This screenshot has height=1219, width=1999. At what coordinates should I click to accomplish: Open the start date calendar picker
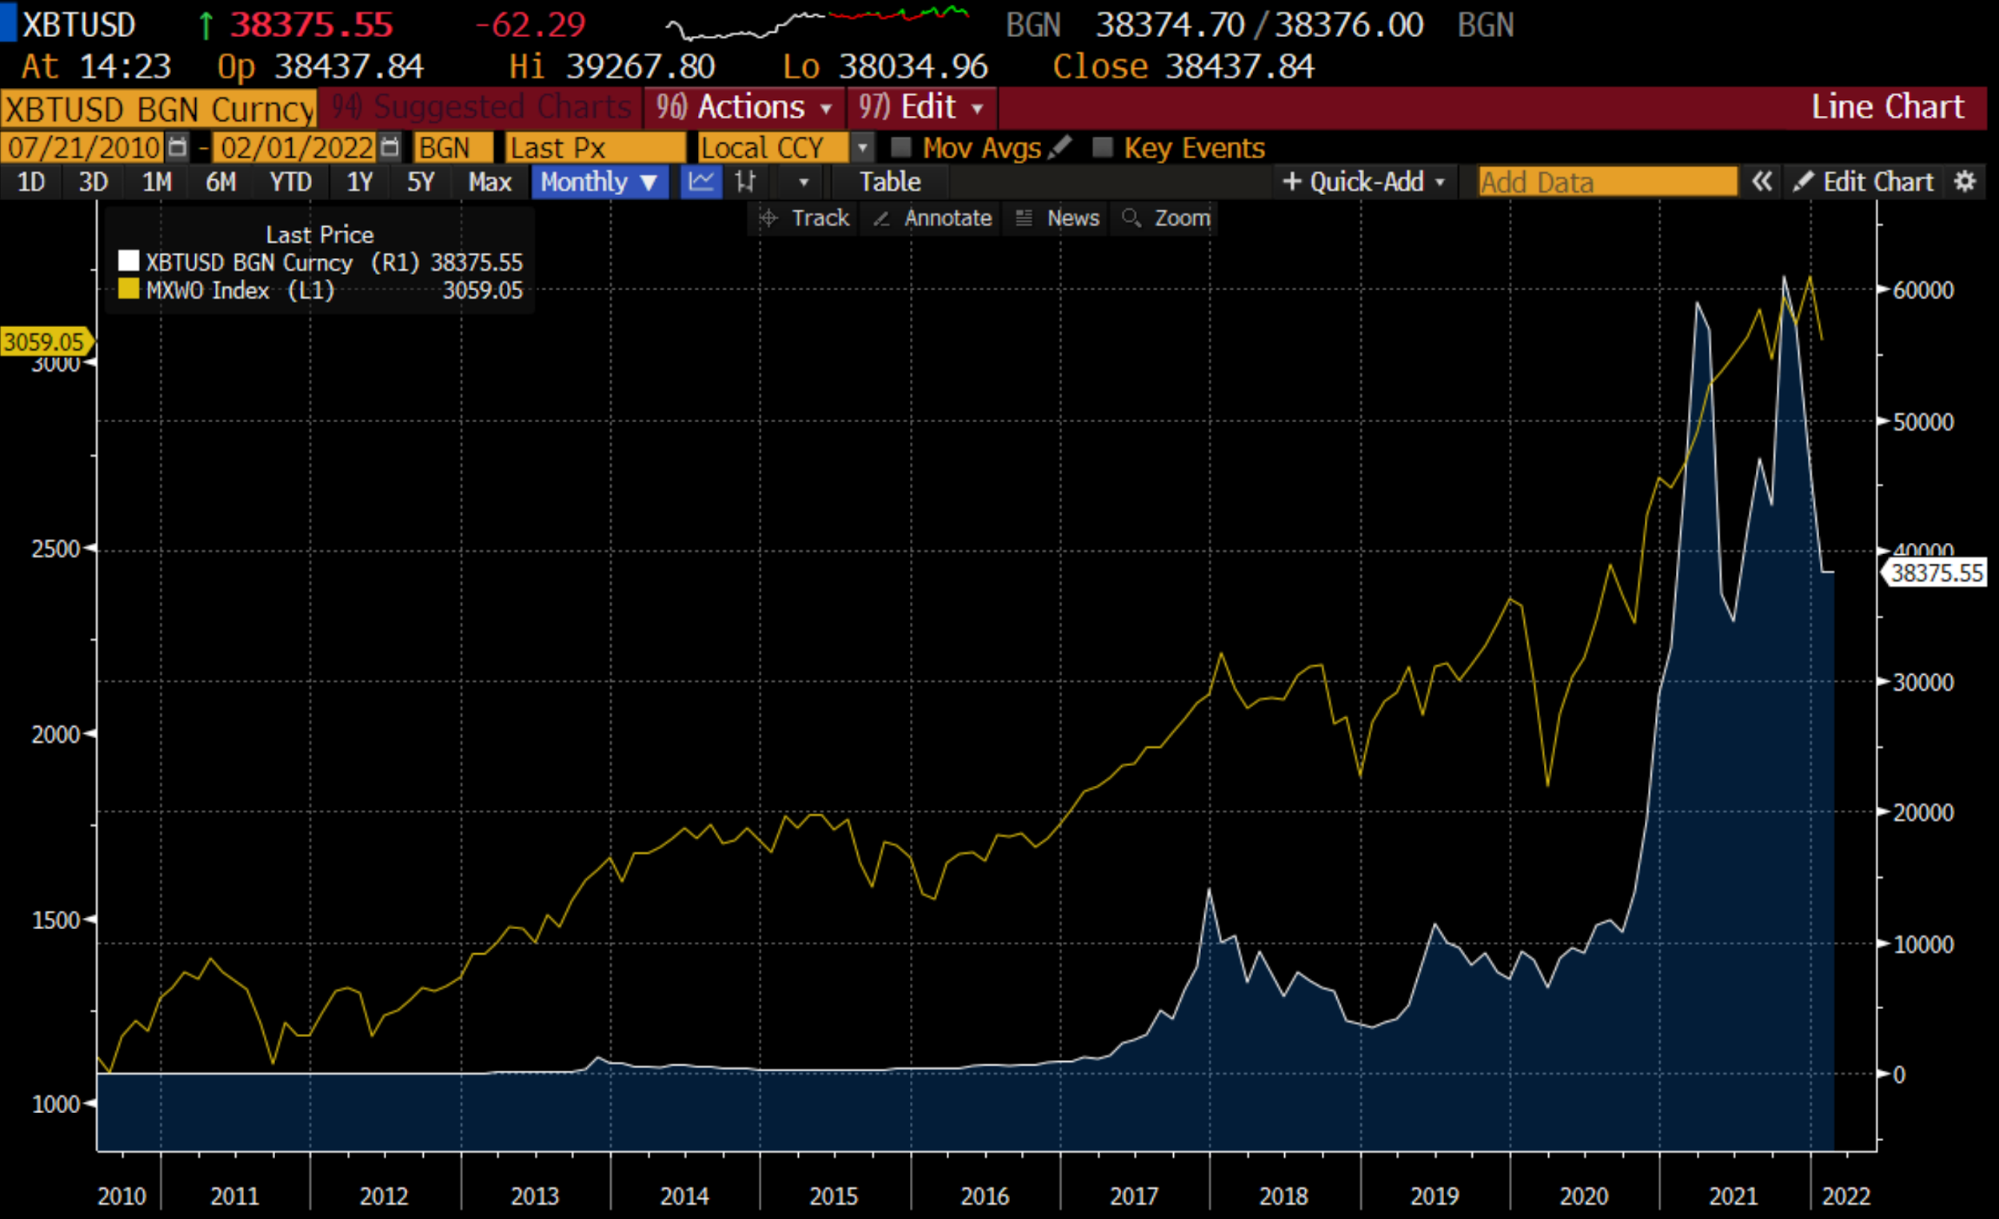click(177, 148)
